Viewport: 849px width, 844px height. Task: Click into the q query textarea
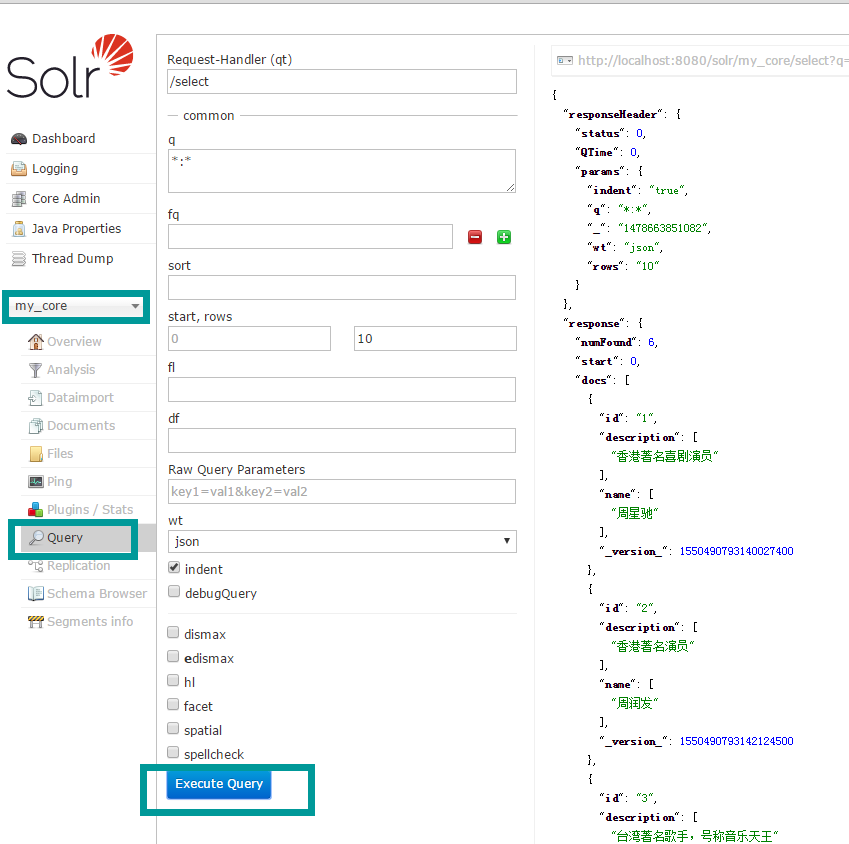tap(342, 171)
